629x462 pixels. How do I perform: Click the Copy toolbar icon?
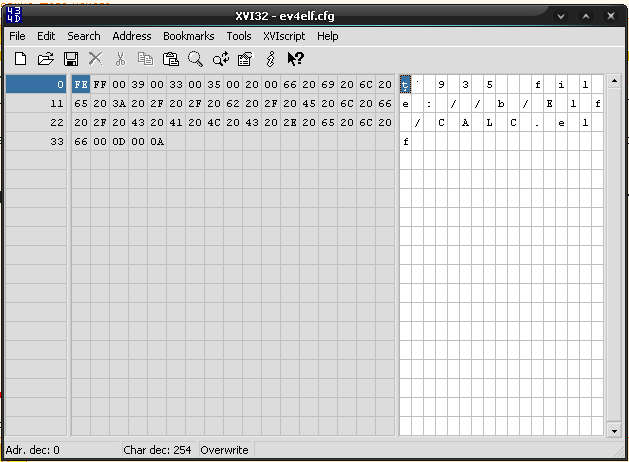145,59
